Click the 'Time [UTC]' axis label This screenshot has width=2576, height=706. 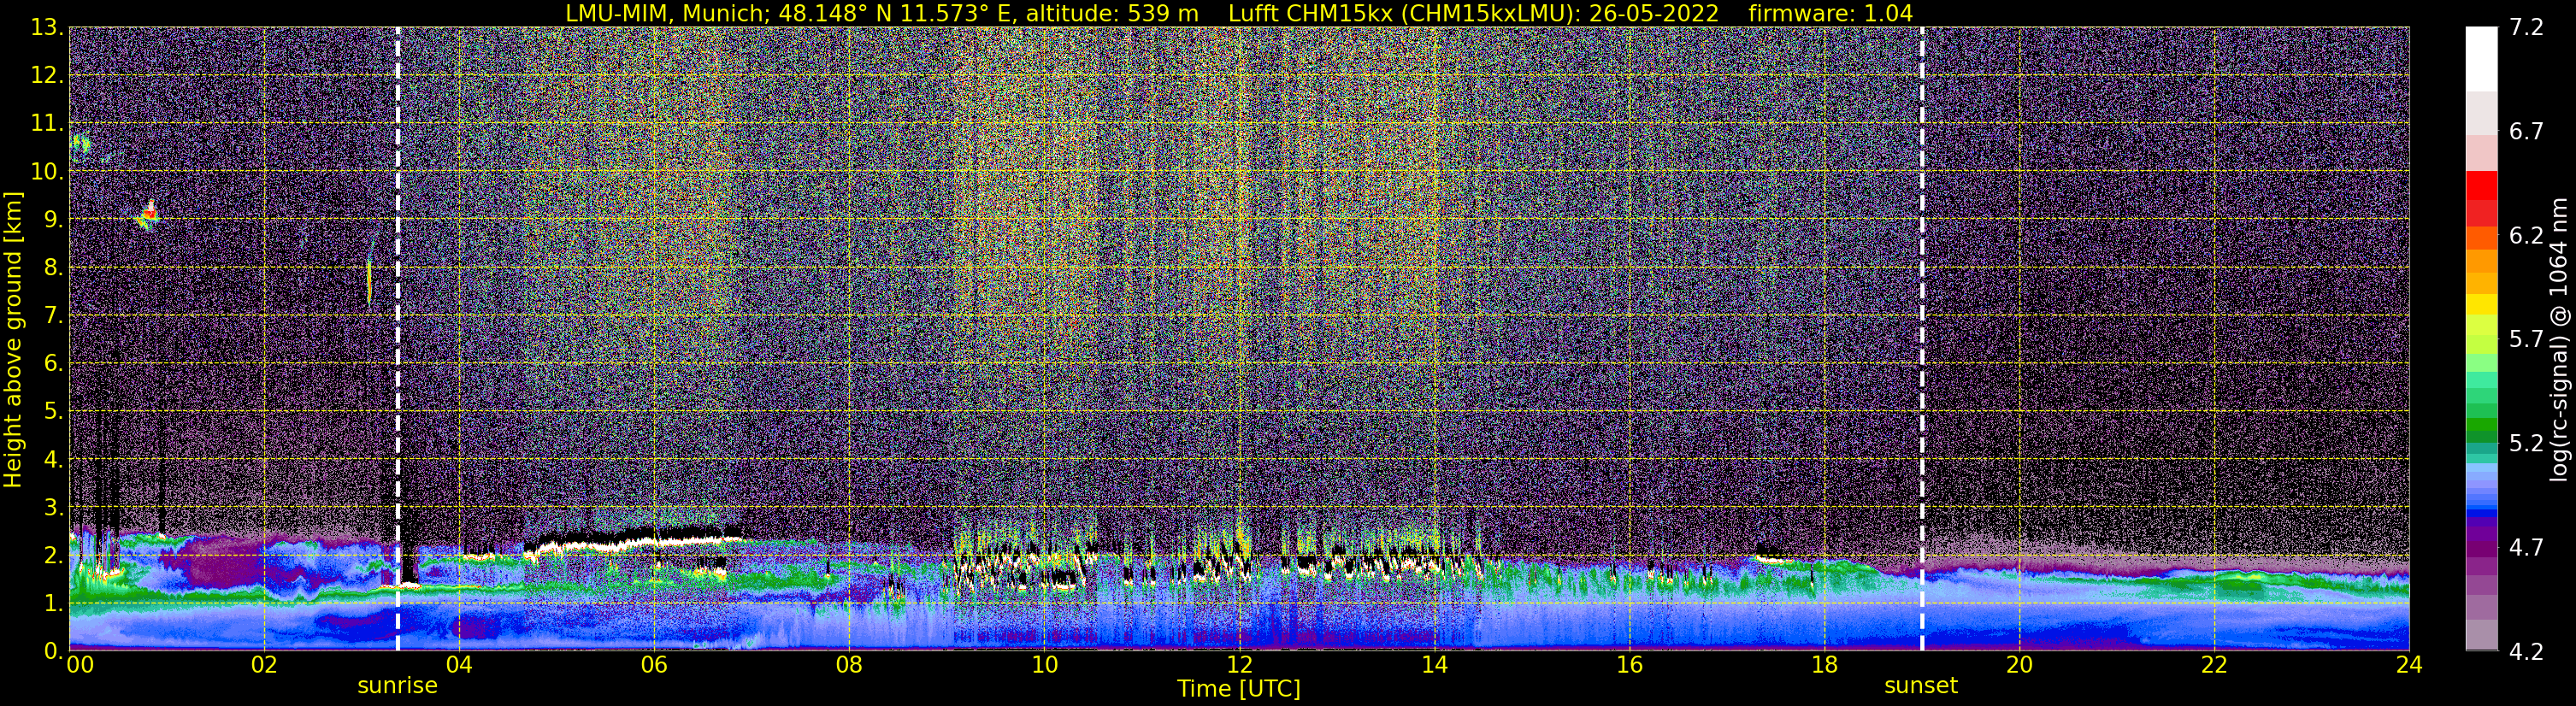click(1238, 689)
